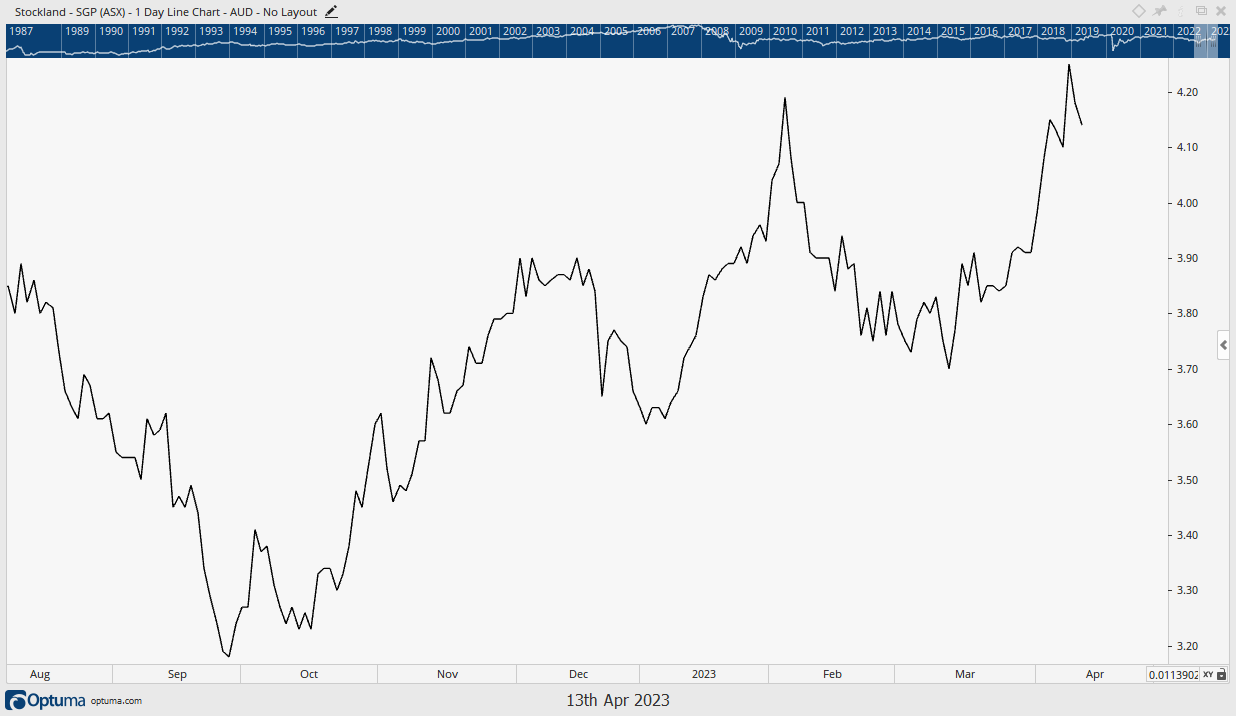Image resolution: width=1236 pixels, height=716 pixels.
Task: Close the Stockland chart with the X icon
Action: coord(1221,11)
